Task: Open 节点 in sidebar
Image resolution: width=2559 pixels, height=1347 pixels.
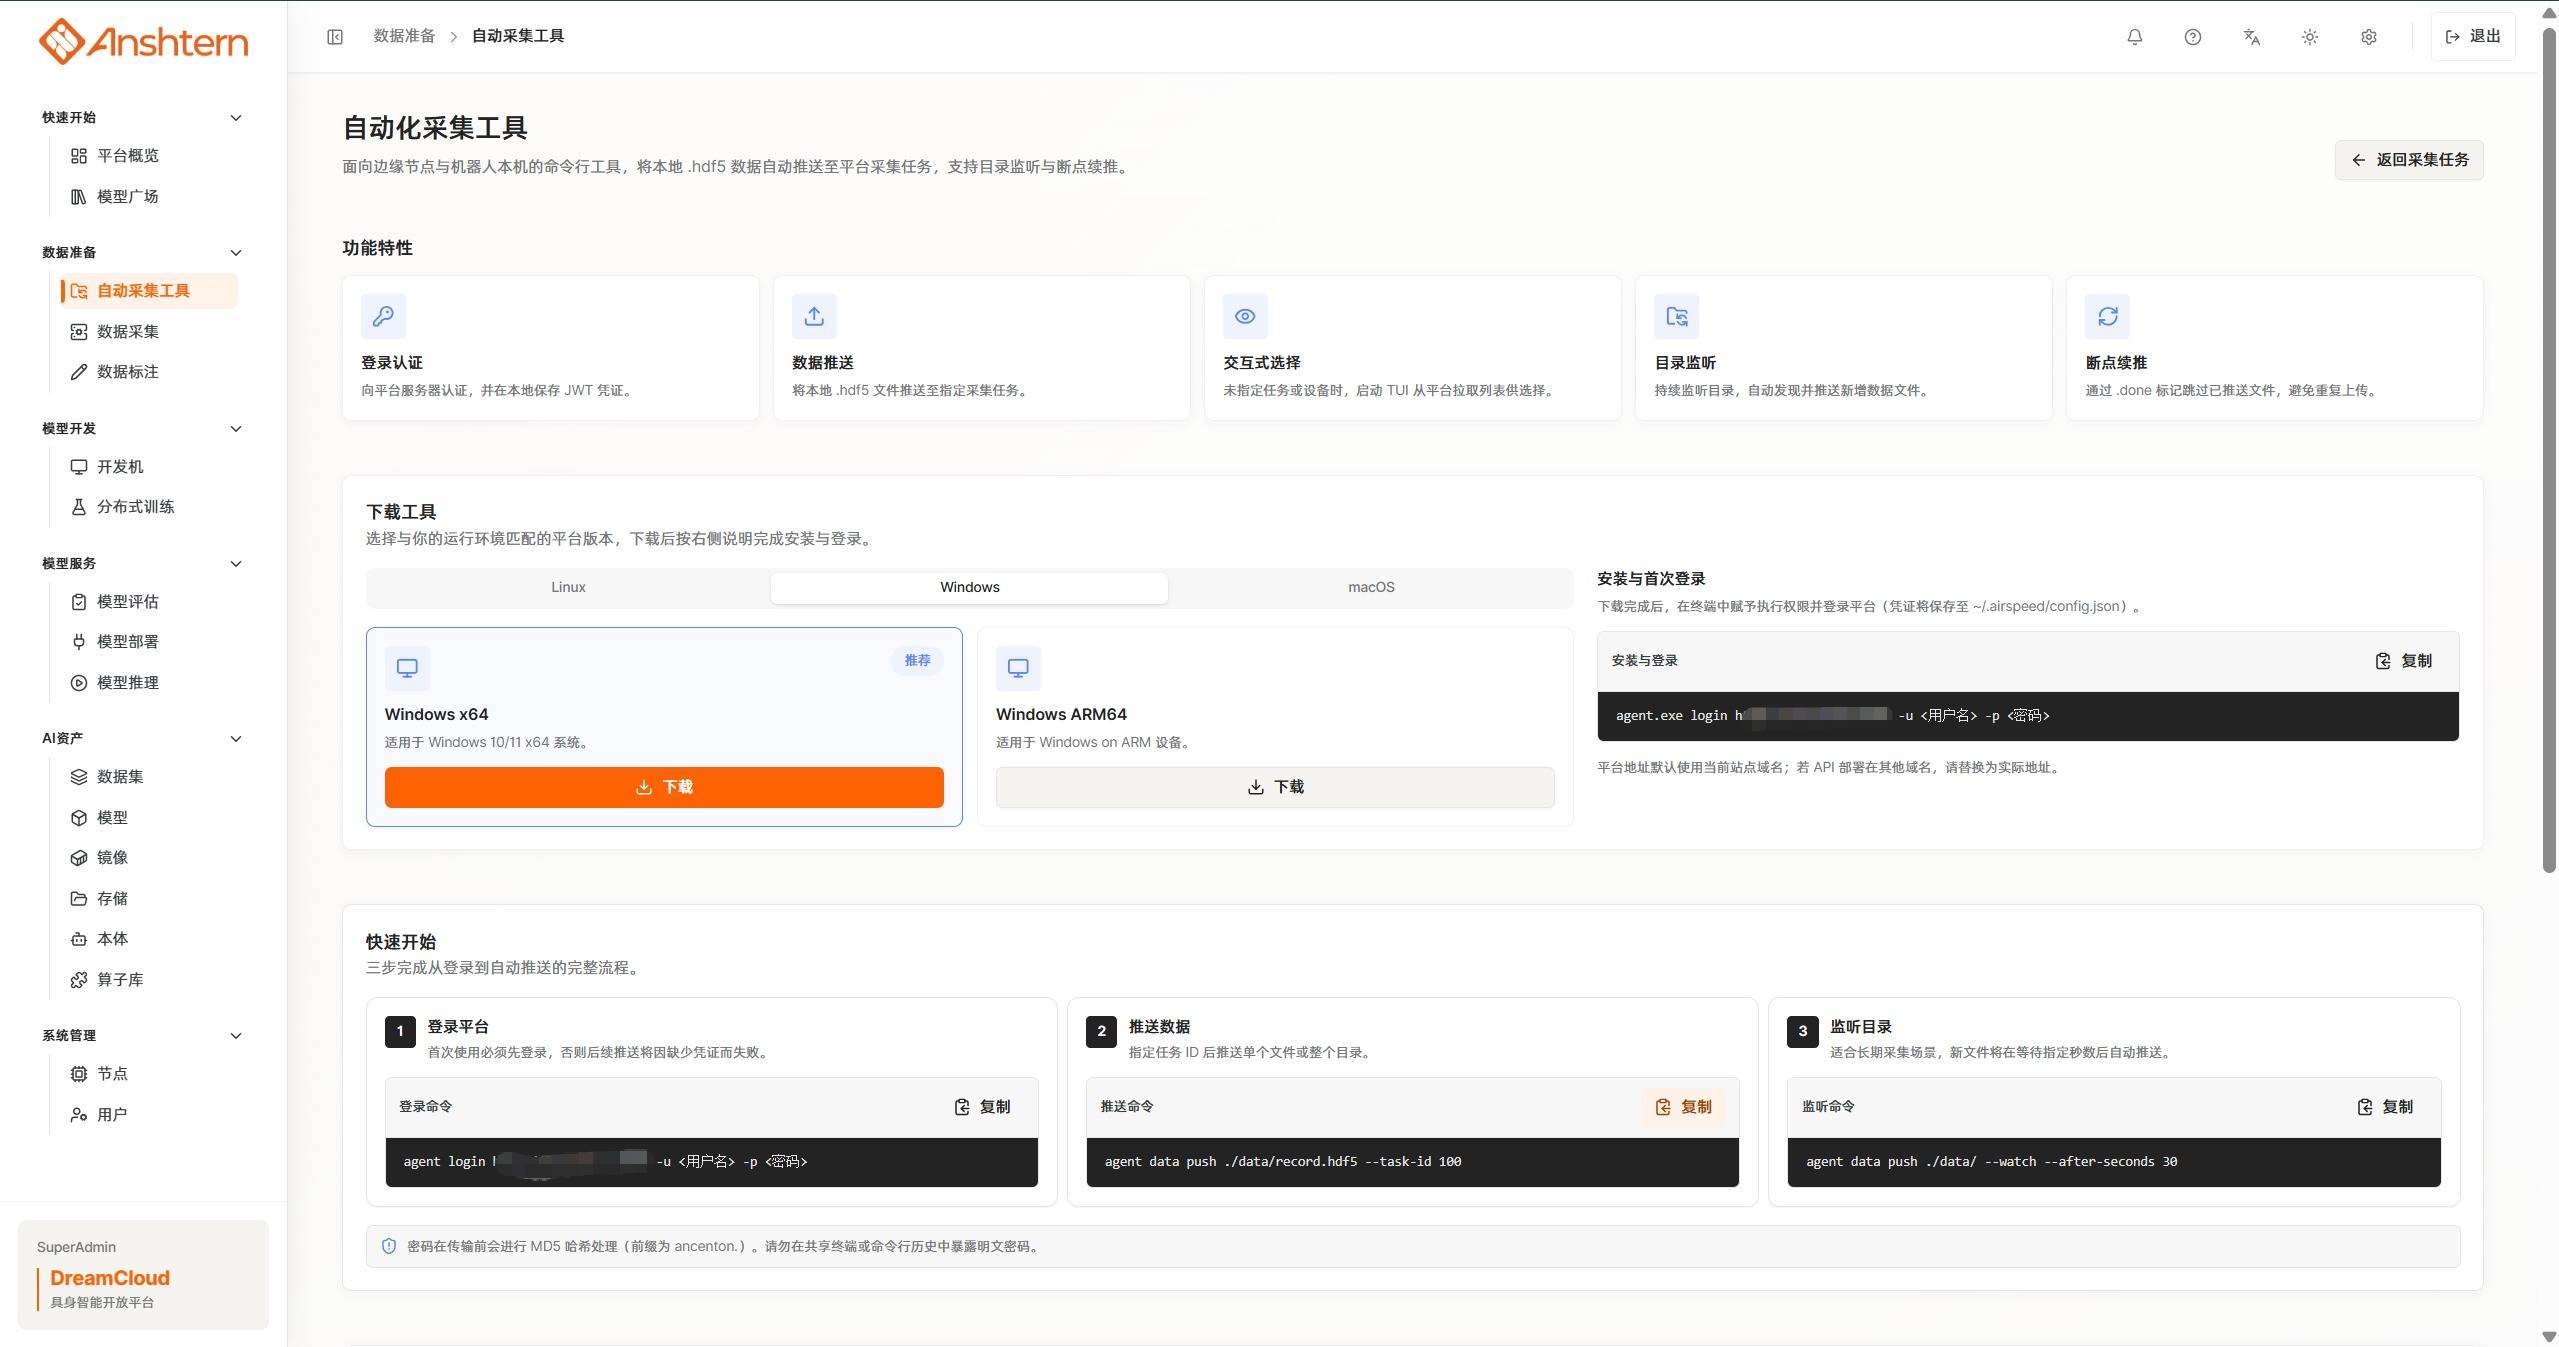Action: pos(148,1074)
